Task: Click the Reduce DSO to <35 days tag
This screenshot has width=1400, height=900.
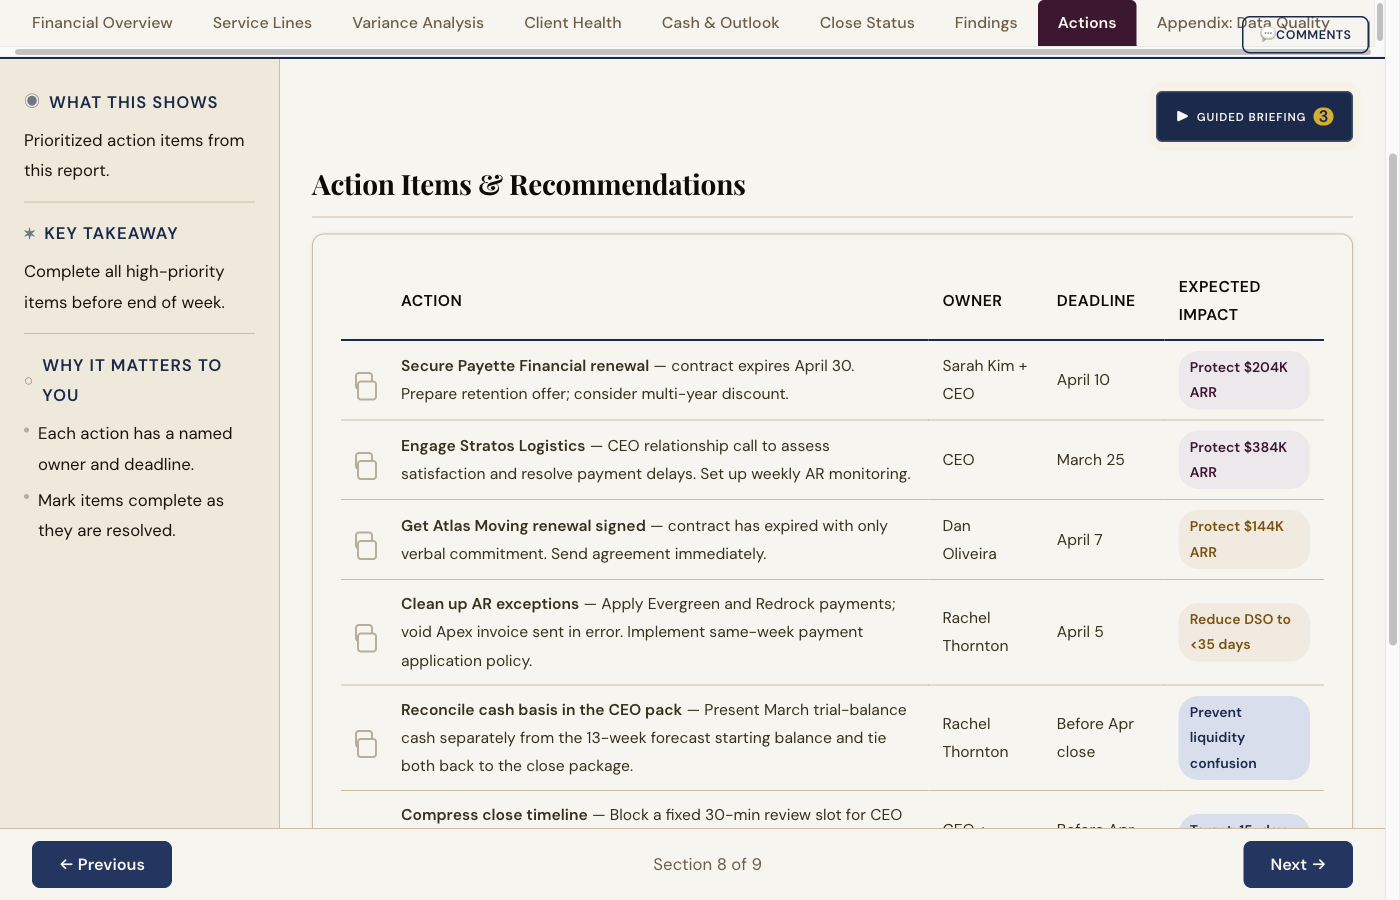Action: click(x=1244, y=632)
